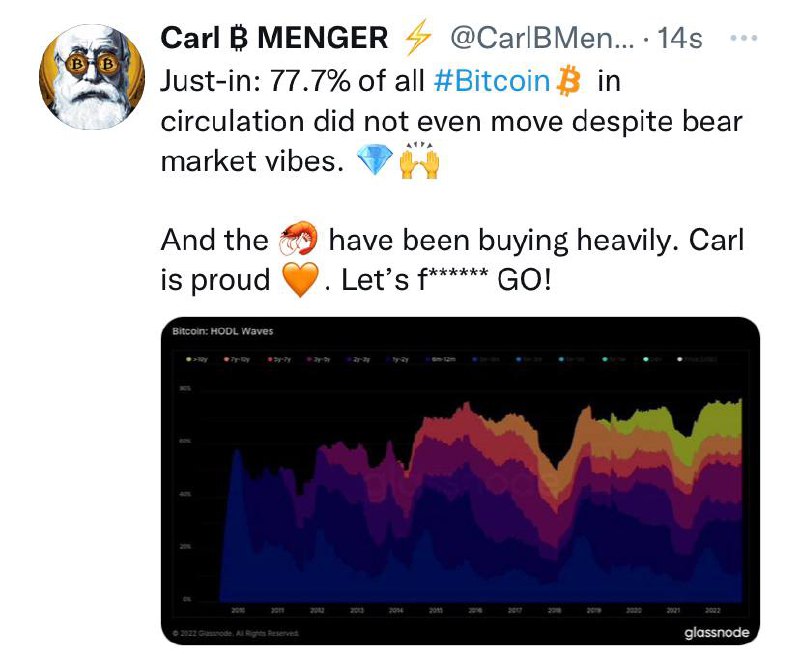Toggle the 7y-10y legend series
The height and width of the screenshot is (657, 800).
click(237, 360)
